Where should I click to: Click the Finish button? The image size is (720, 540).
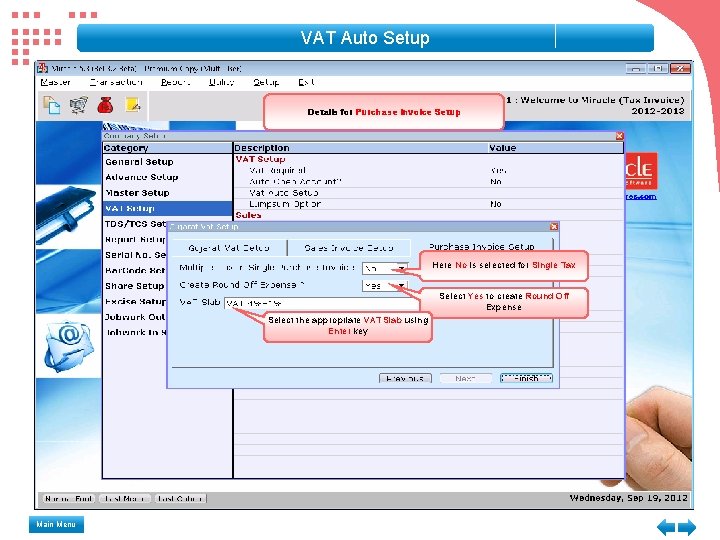click(x=526, y=378)
